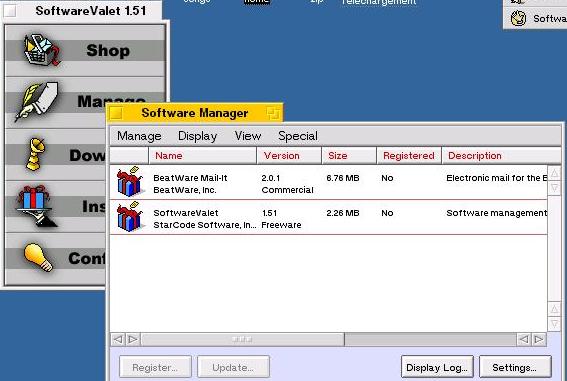567x381 pixels.
Task: Click the Software Manager zoom box icon
Action: click(x=273, y=113)
